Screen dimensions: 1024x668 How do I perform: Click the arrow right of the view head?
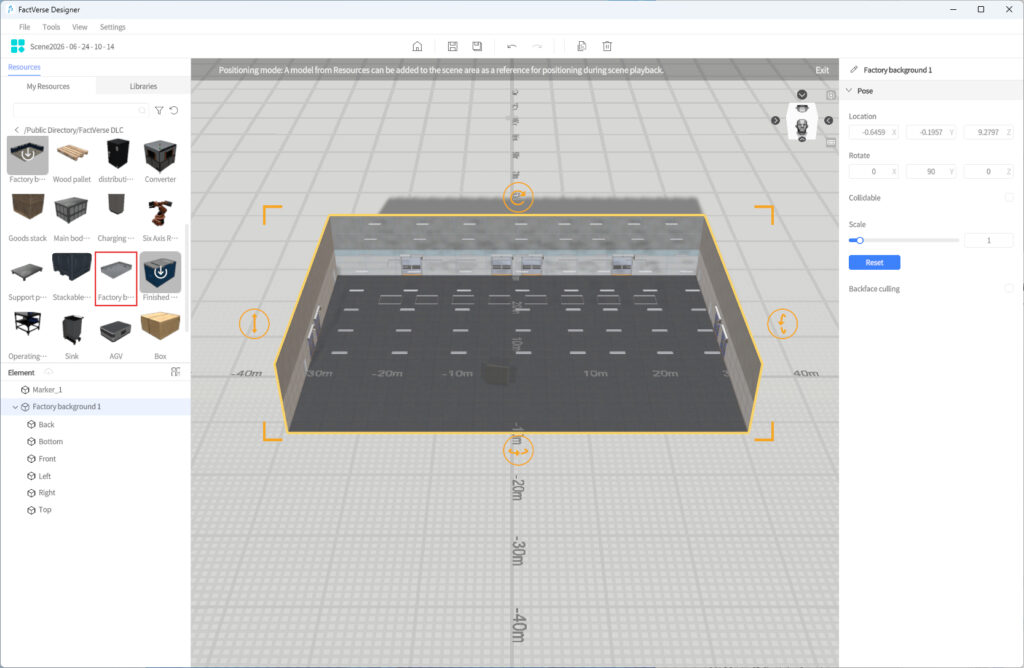coord(829,121)
